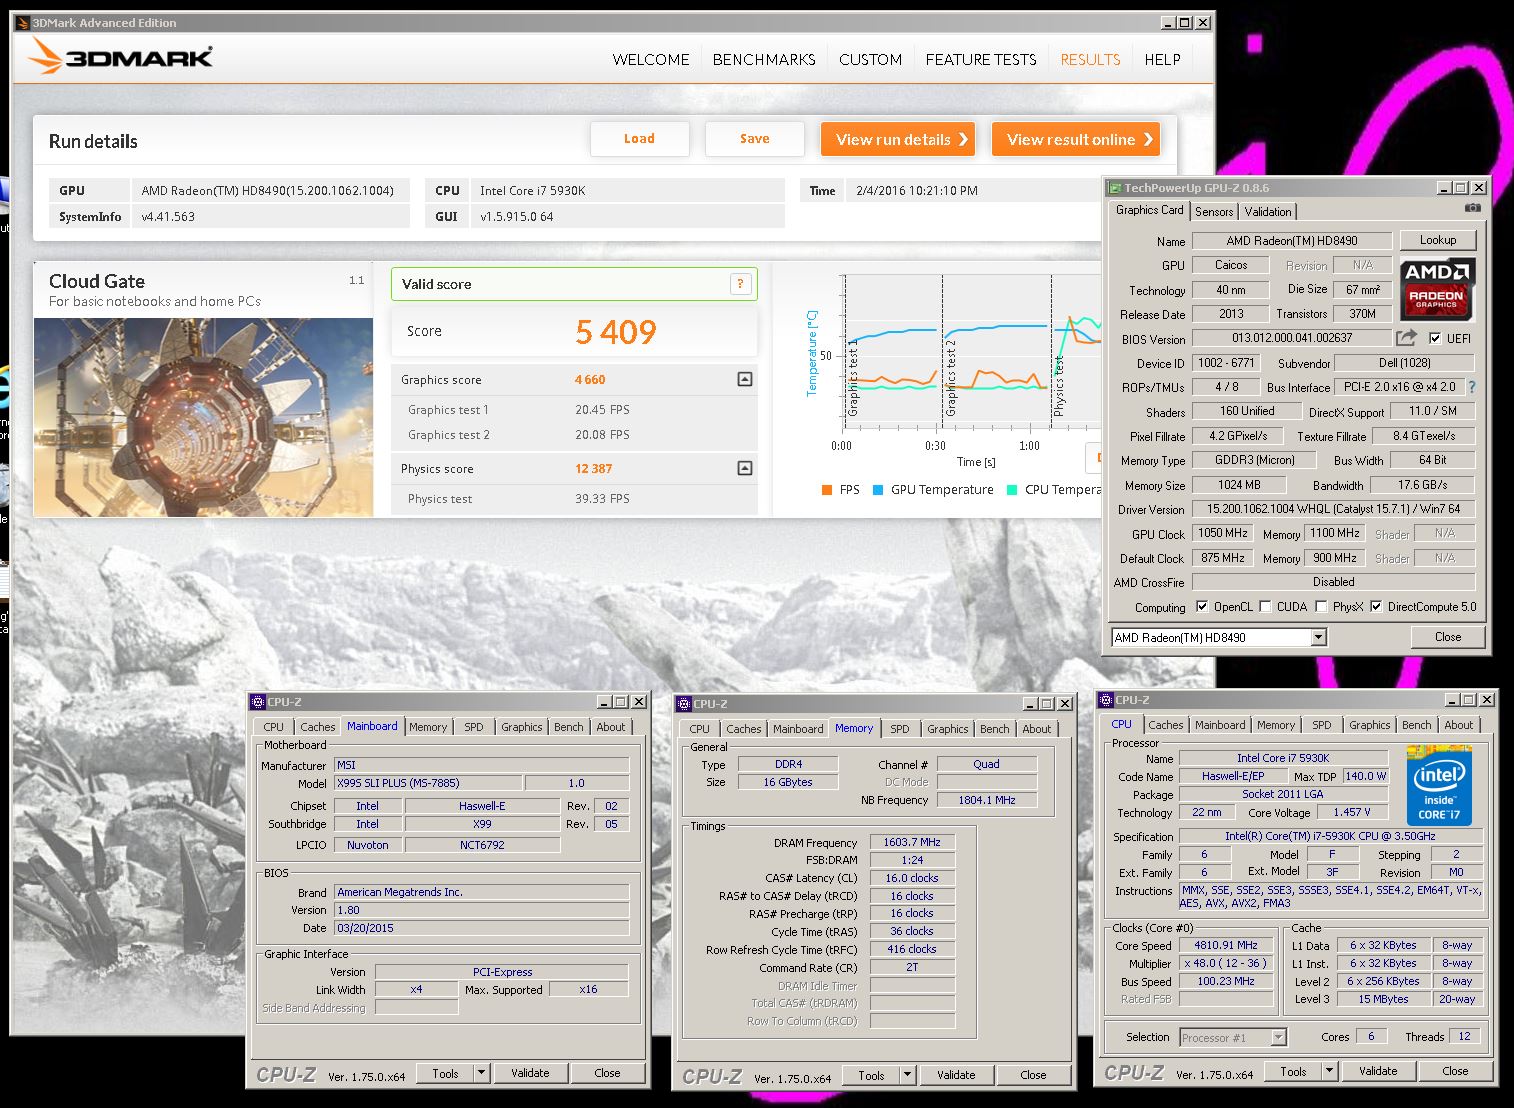Click the Graphics score value 4 660
Image resolution: width=1514 pixels, height=1108 pixels.
click(x=590, y=380)
